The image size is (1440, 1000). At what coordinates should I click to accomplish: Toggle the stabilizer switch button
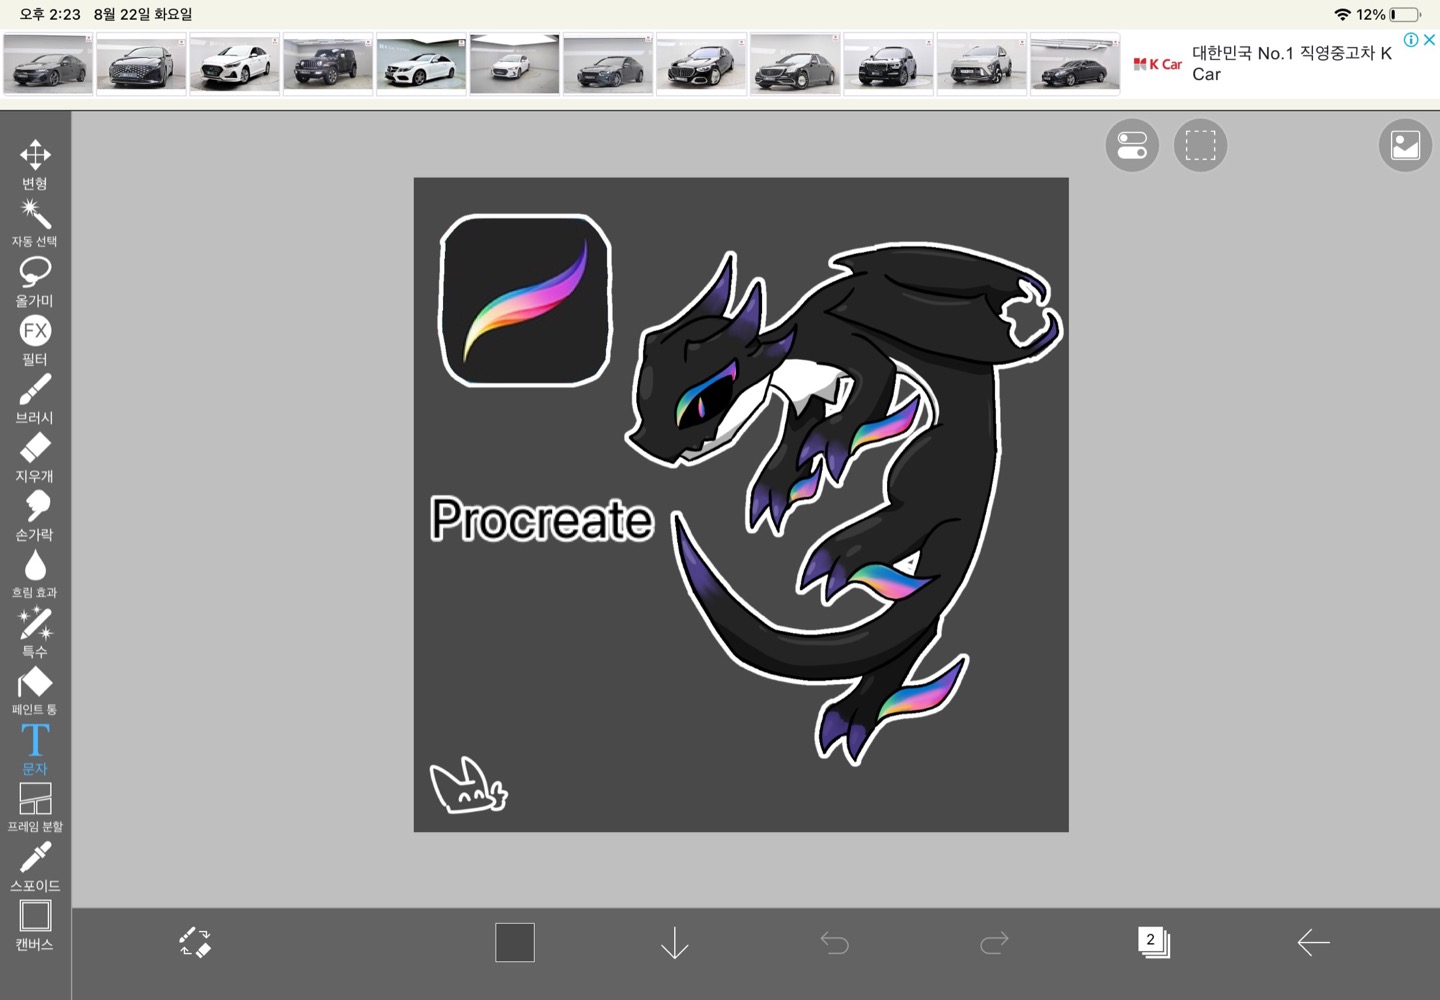click(x=1132, y=146)
